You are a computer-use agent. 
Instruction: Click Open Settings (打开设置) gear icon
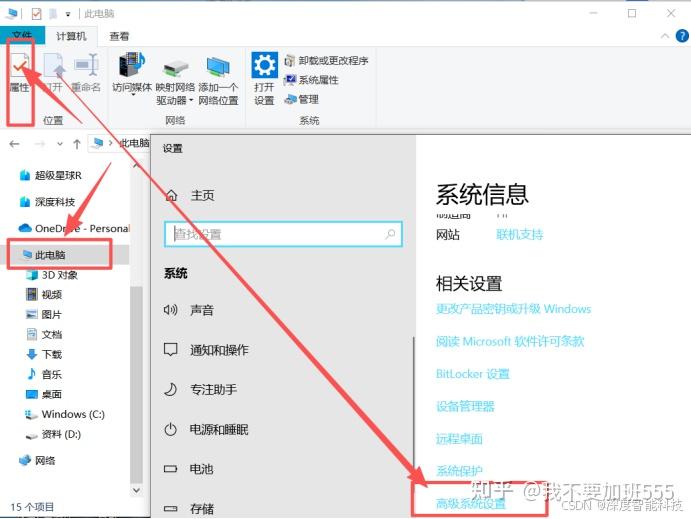click(264, 78)
